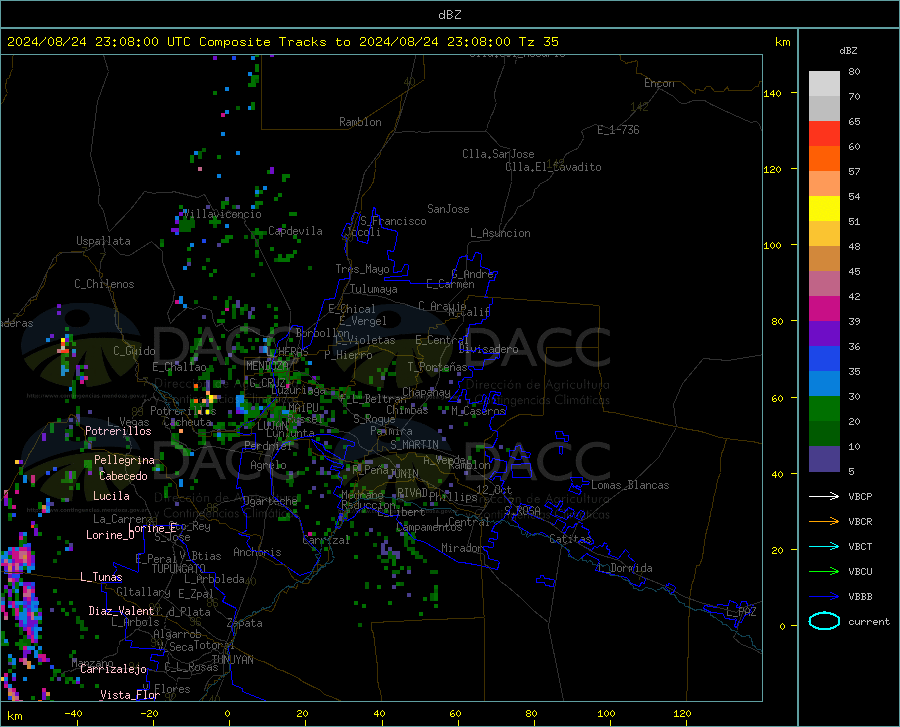Click the Zapata map label
This screenshot has height=727, width=900.
click(245, 623)
